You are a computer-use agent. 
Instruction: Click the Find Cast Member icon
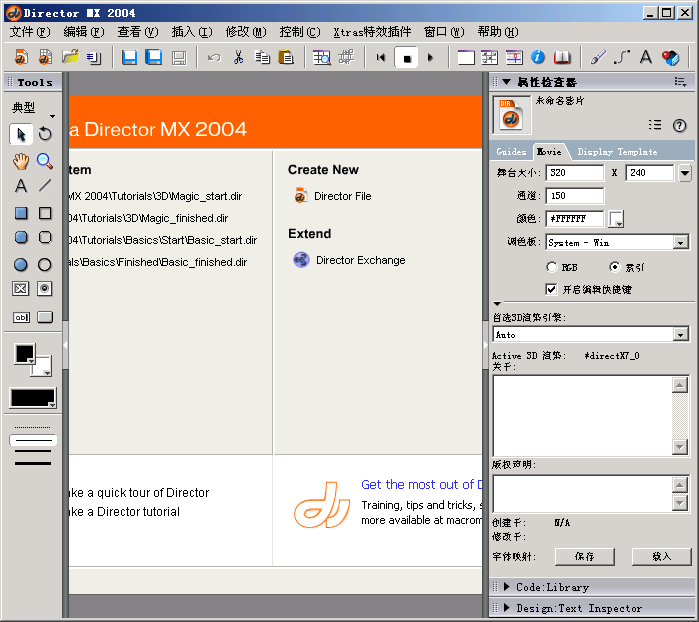321,58
